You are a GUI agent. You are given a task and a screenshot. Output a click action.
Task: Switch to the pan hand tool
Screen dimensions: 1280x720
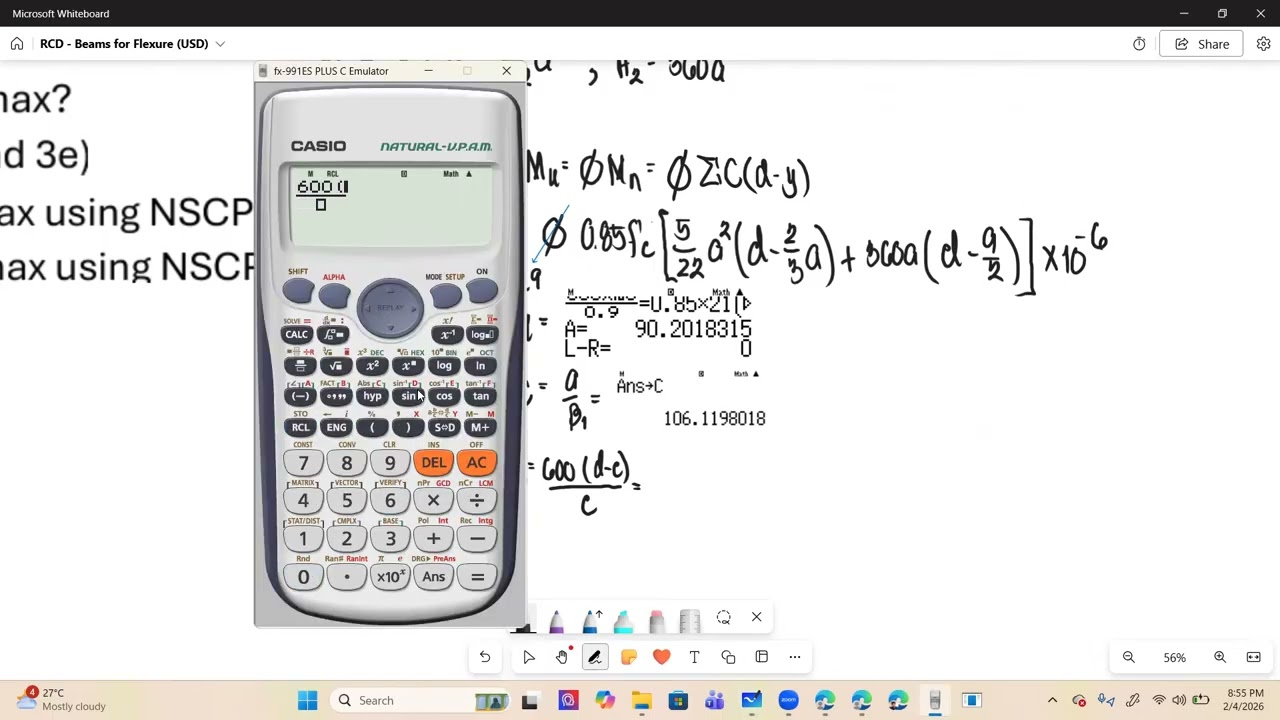click(x=562, y=657)
